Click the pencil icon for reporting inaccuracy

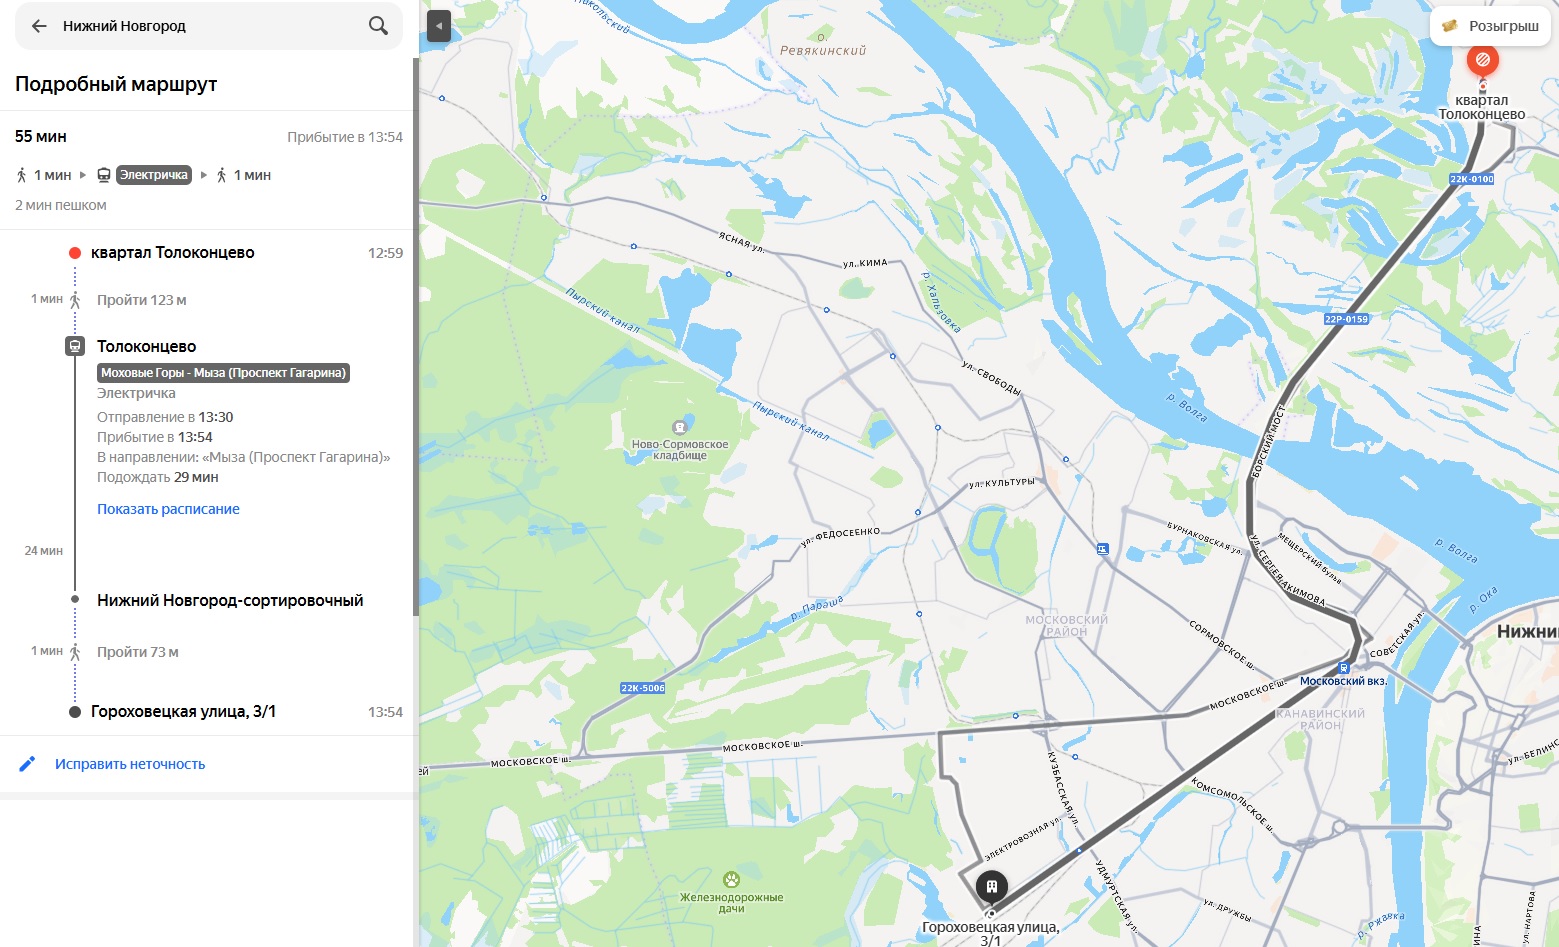coord(28,764)
